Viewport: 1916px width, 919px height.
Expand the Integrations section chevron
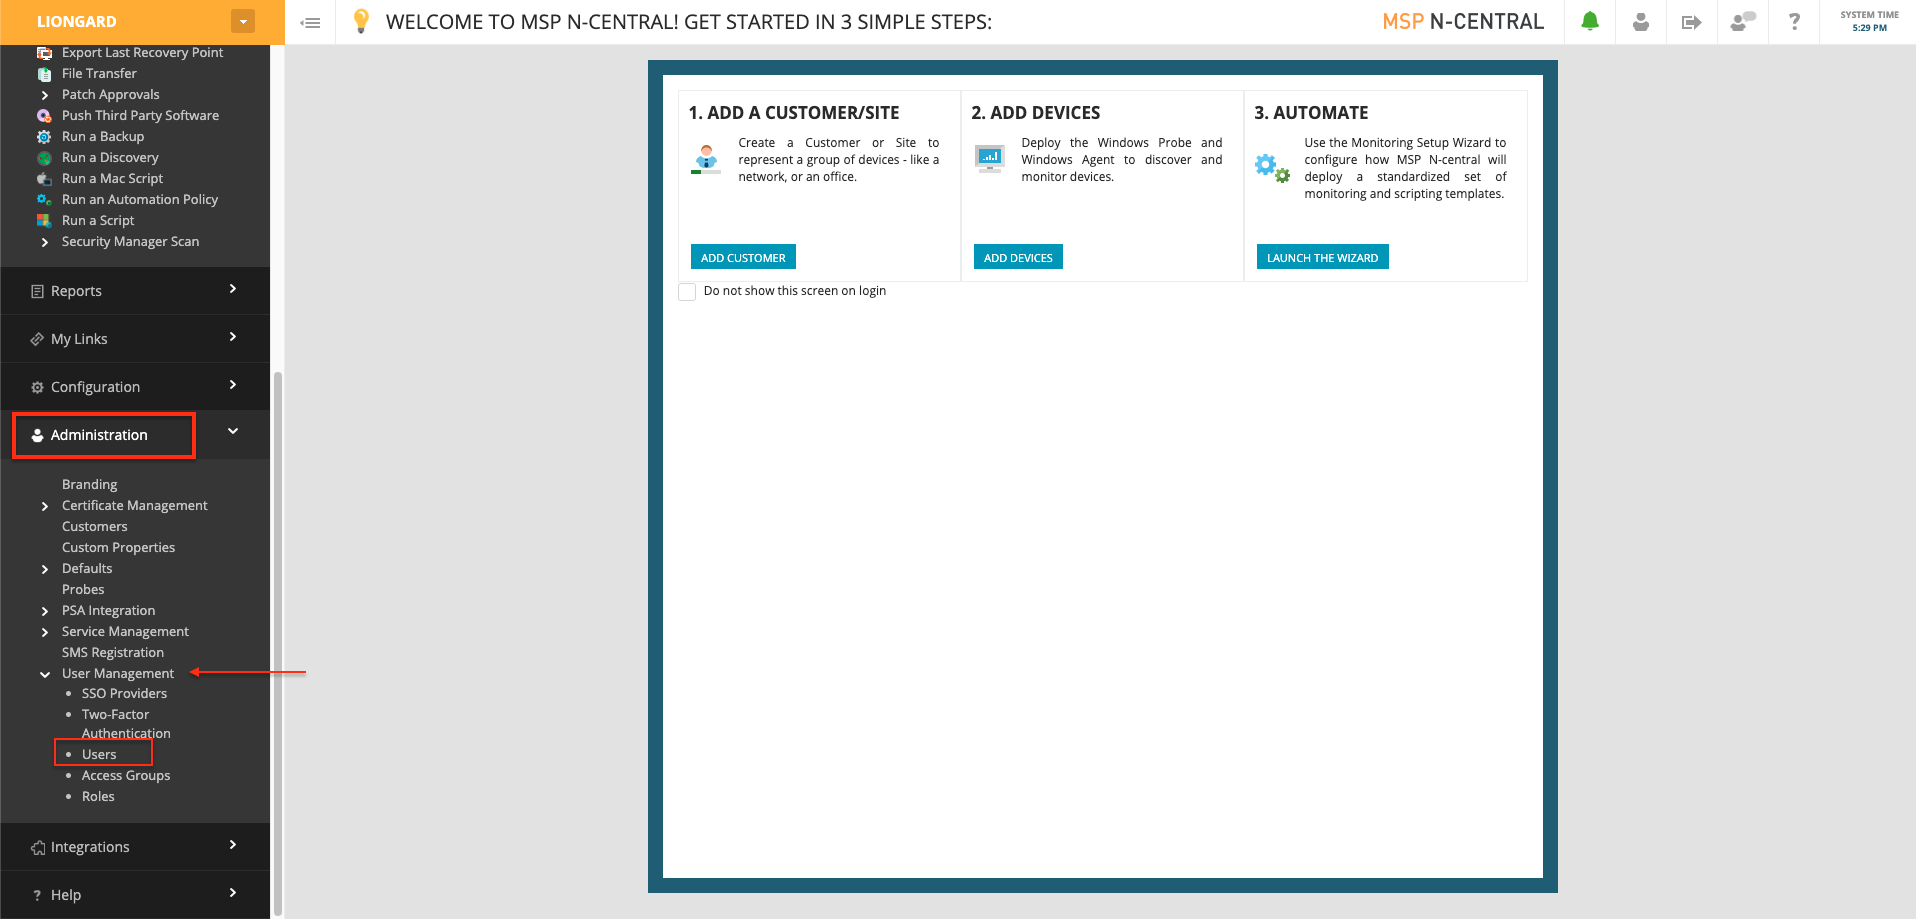point(233,845)
